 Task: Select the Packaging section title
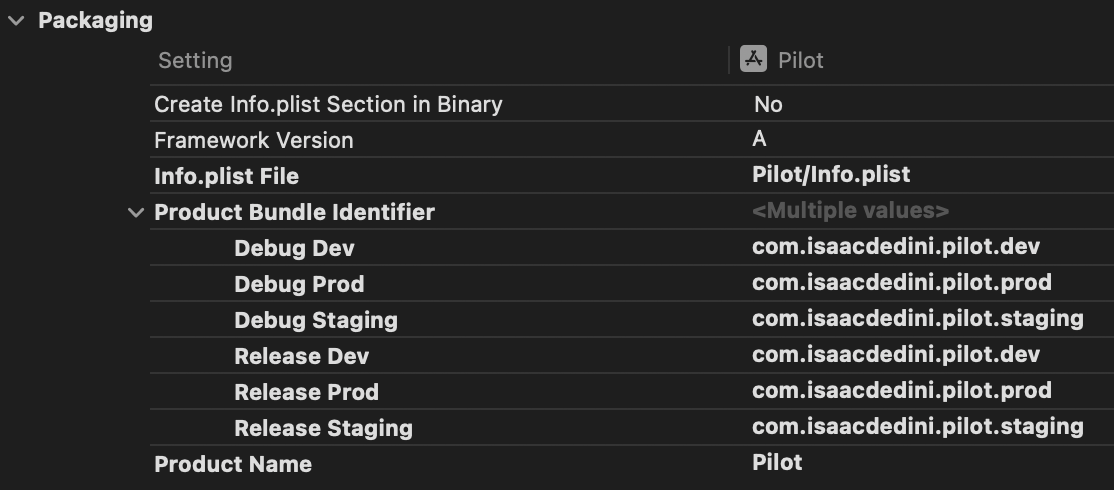point(95,20)
